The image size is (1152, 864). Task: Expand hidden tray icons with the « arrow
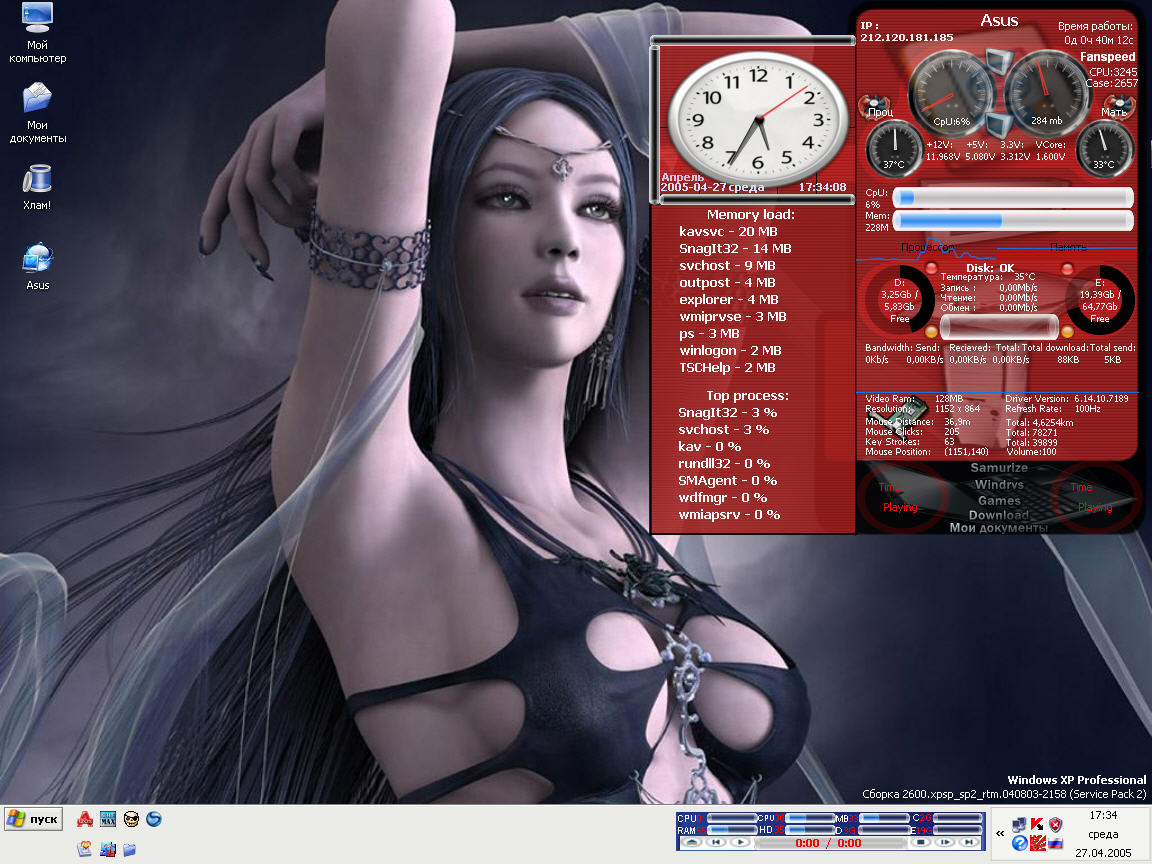1000,833
